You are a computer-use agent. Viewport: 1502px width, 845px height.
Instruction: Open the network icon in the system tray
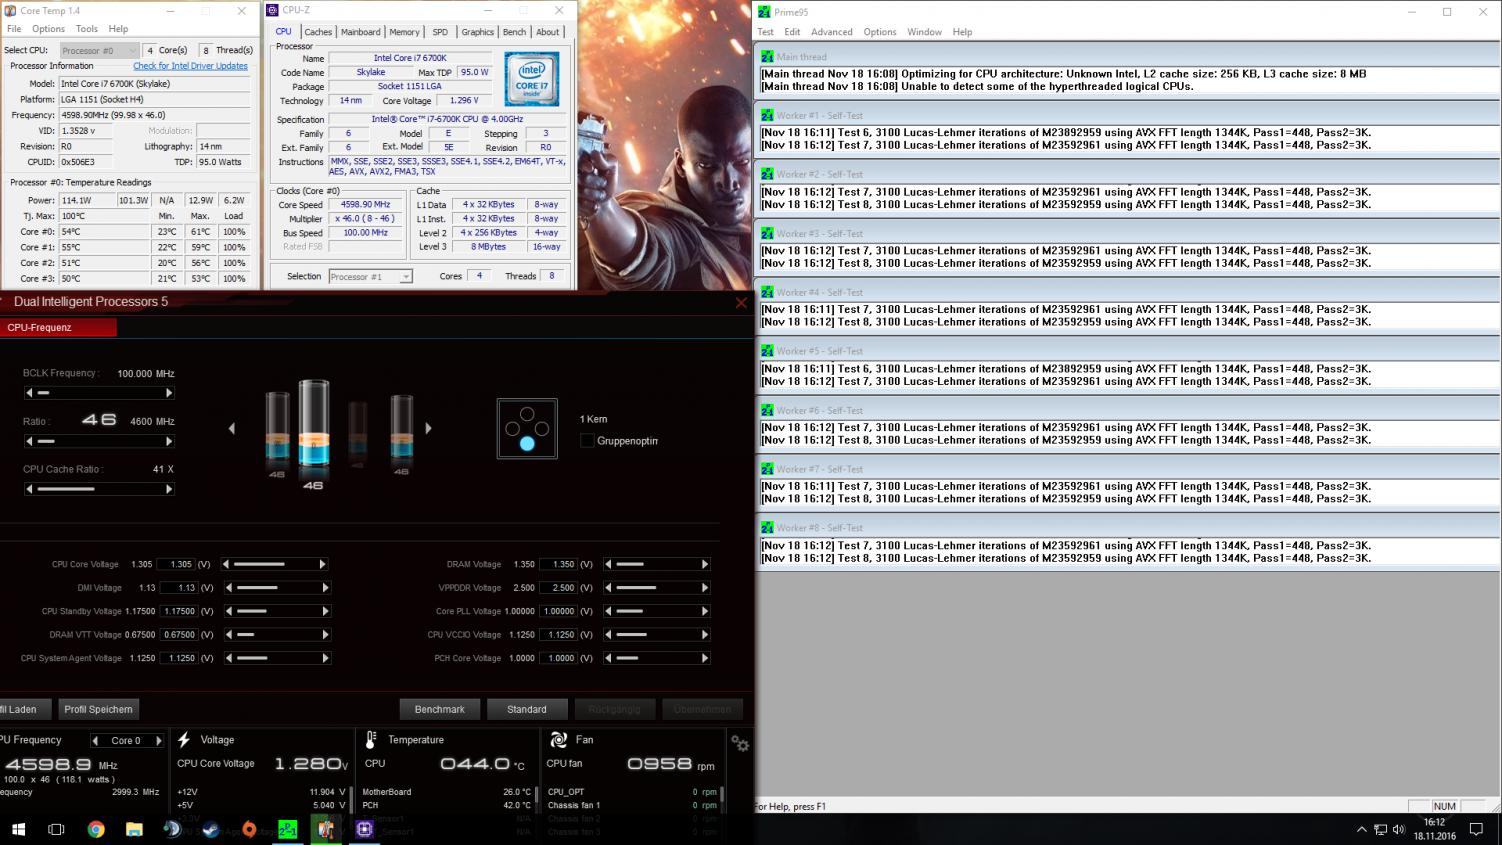[x=1380, y=829]
